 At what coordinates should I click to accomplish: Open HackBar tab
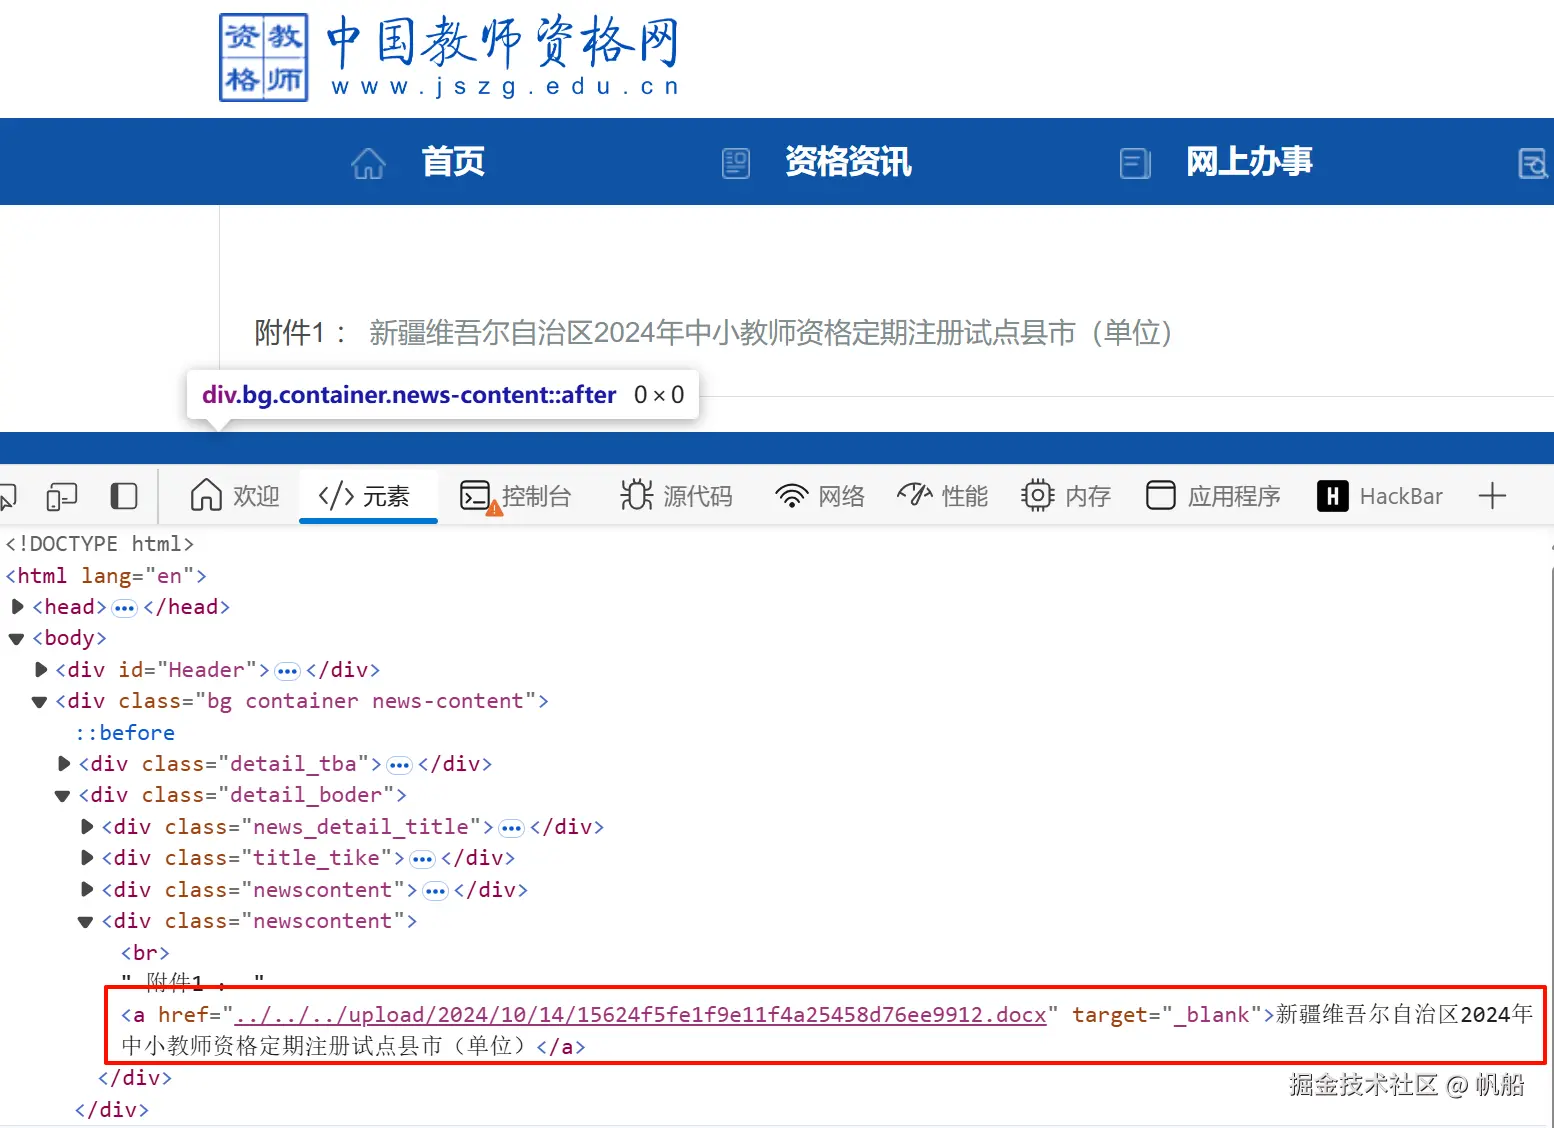tap(1380, 496)
